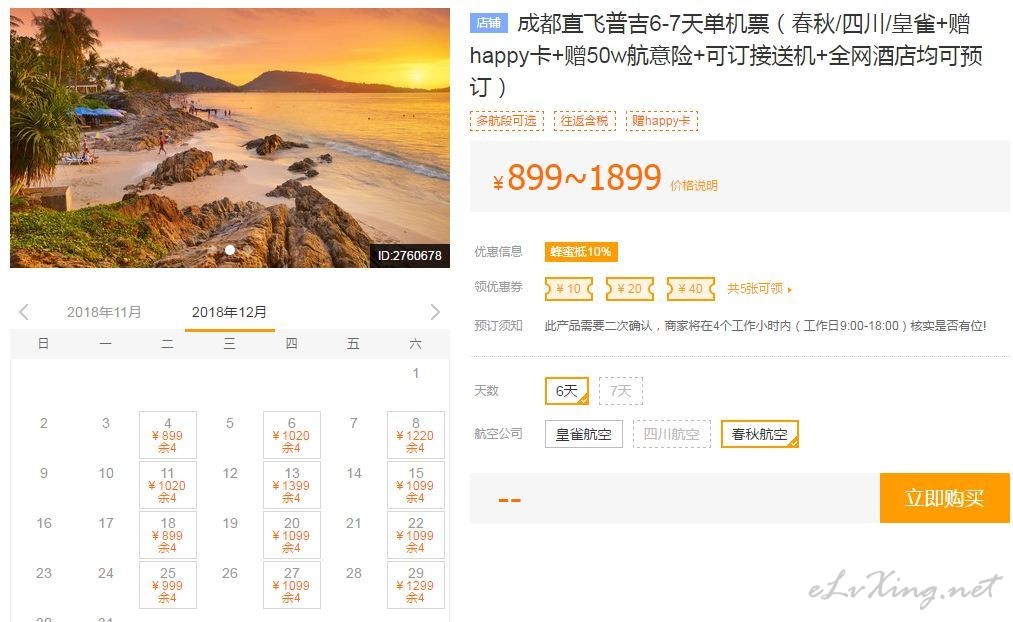
Task: Select the 2018年11月 month tab
Action: [104, 313]
